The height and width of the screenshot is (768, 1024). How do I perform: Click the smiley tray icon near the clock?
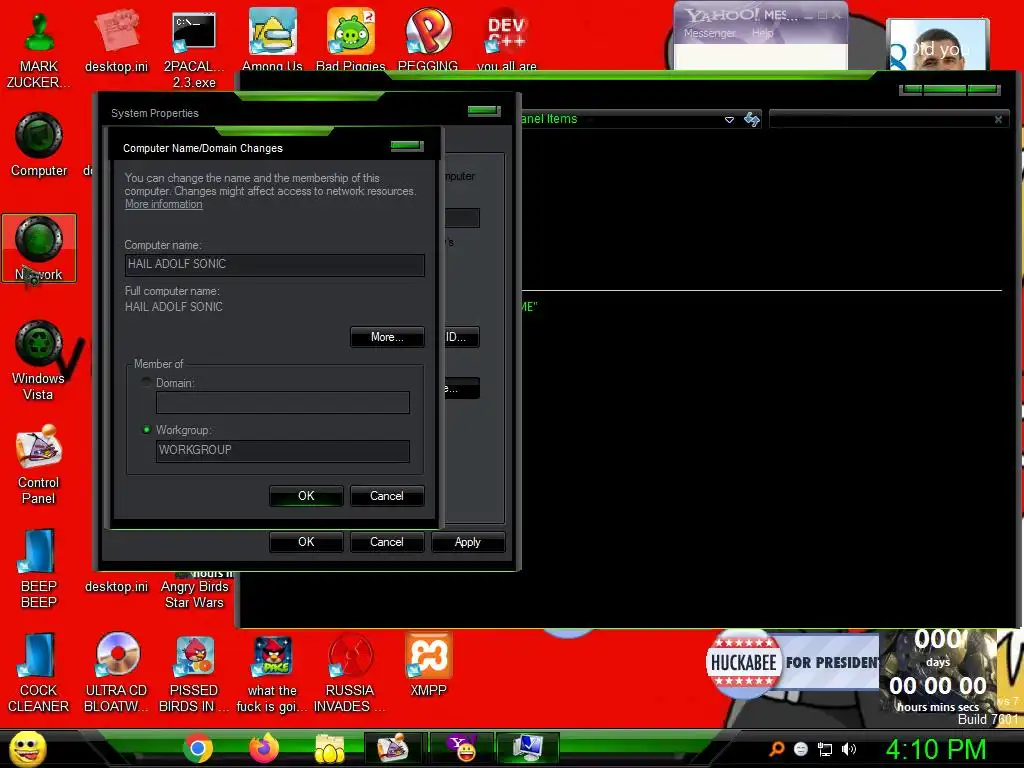801,749
